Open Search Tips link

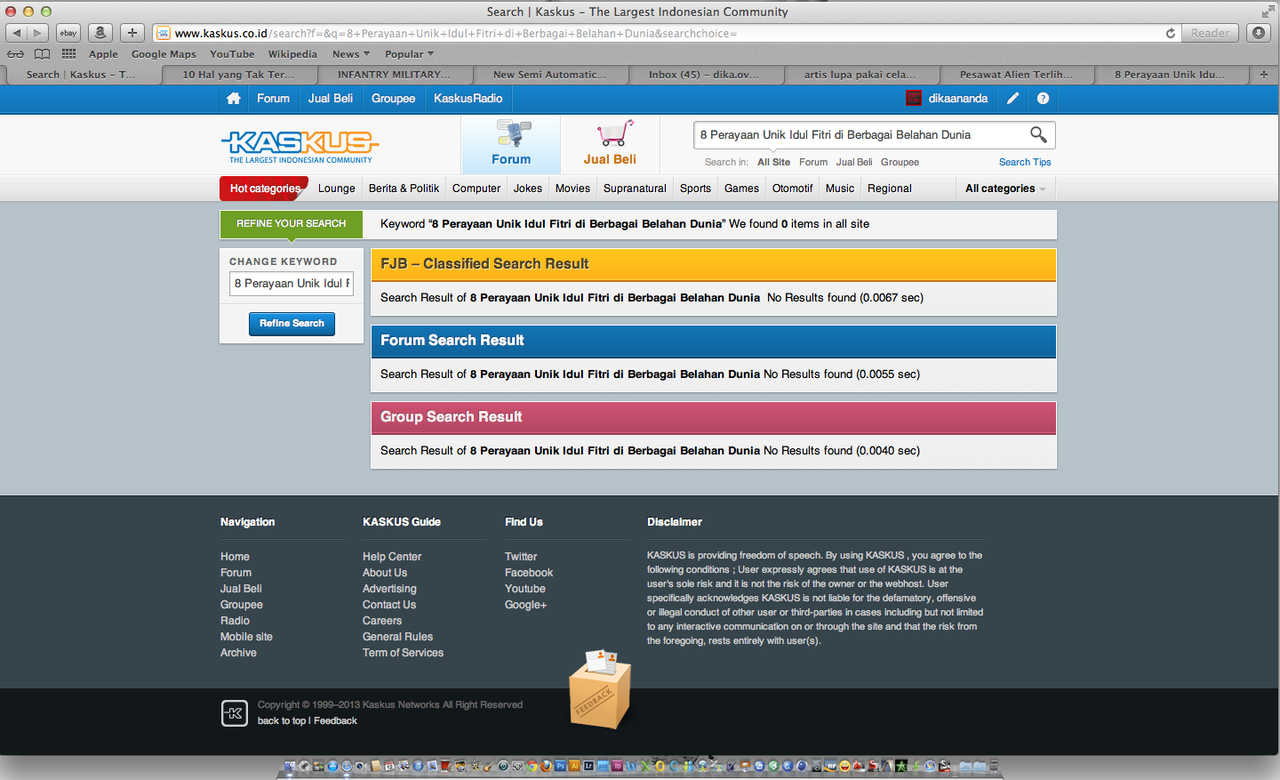(1025, 162)
